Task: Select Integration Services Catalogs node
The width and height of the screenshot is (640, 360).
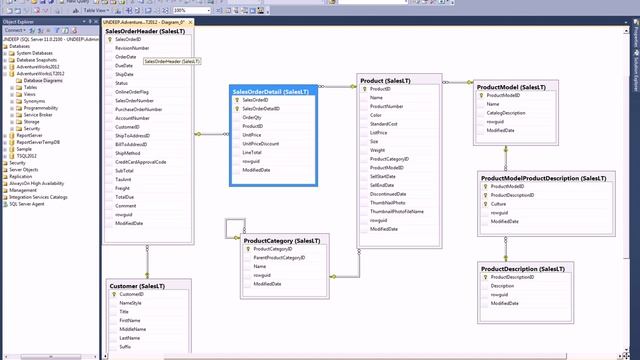Action: (x=38, y=197)
